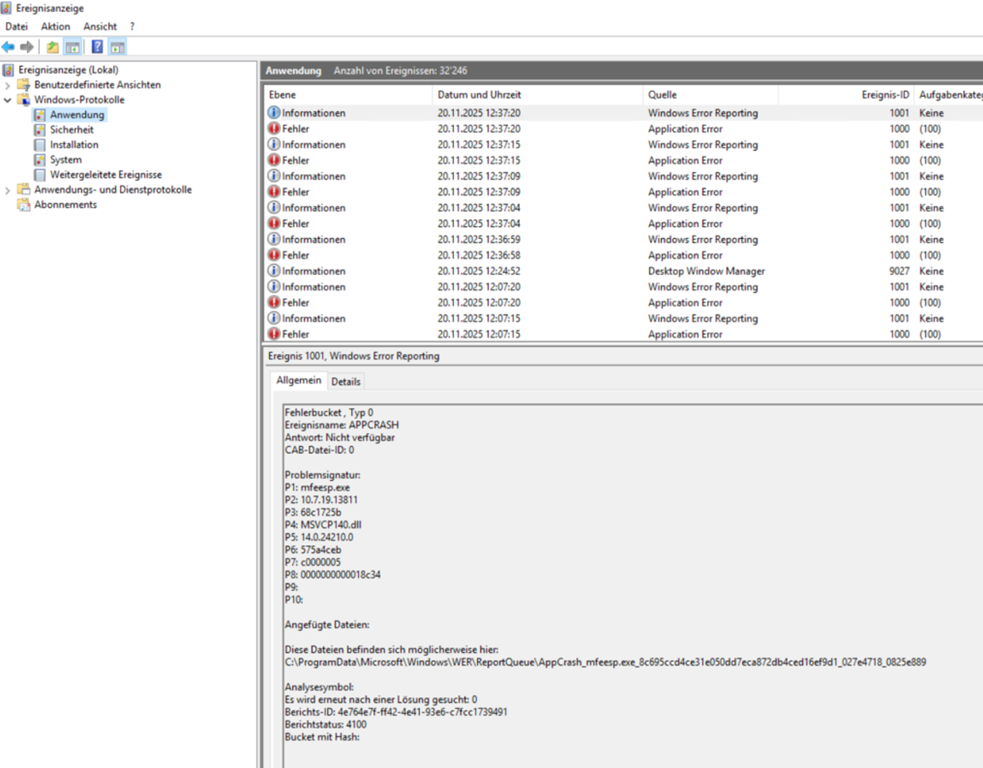
Task: Click the Abonnements node
Action: (x=65, y=205)
